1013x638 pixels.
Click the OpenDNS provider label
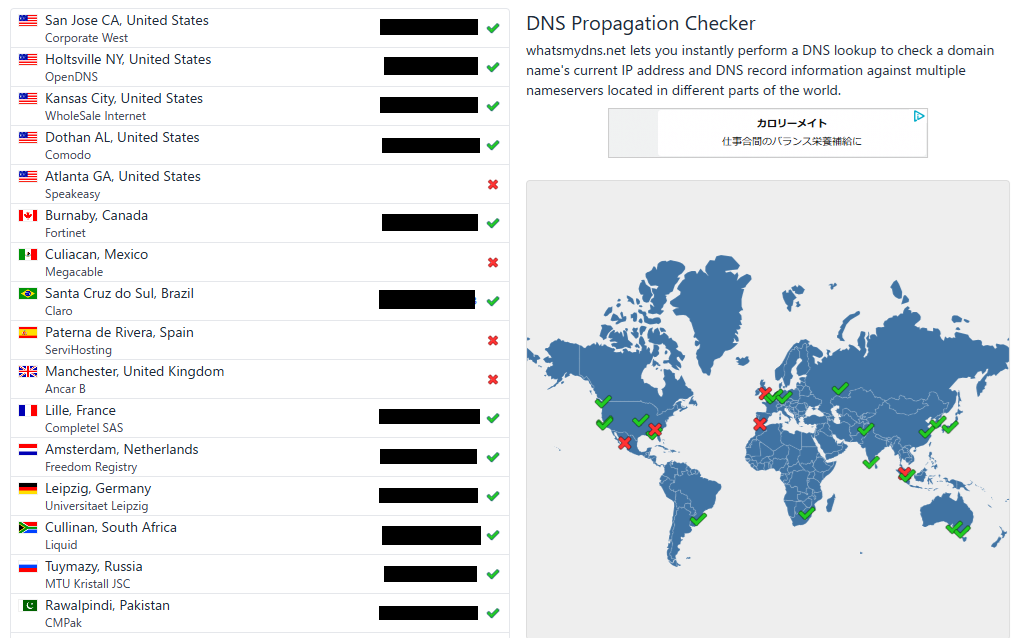coord(72,77)
